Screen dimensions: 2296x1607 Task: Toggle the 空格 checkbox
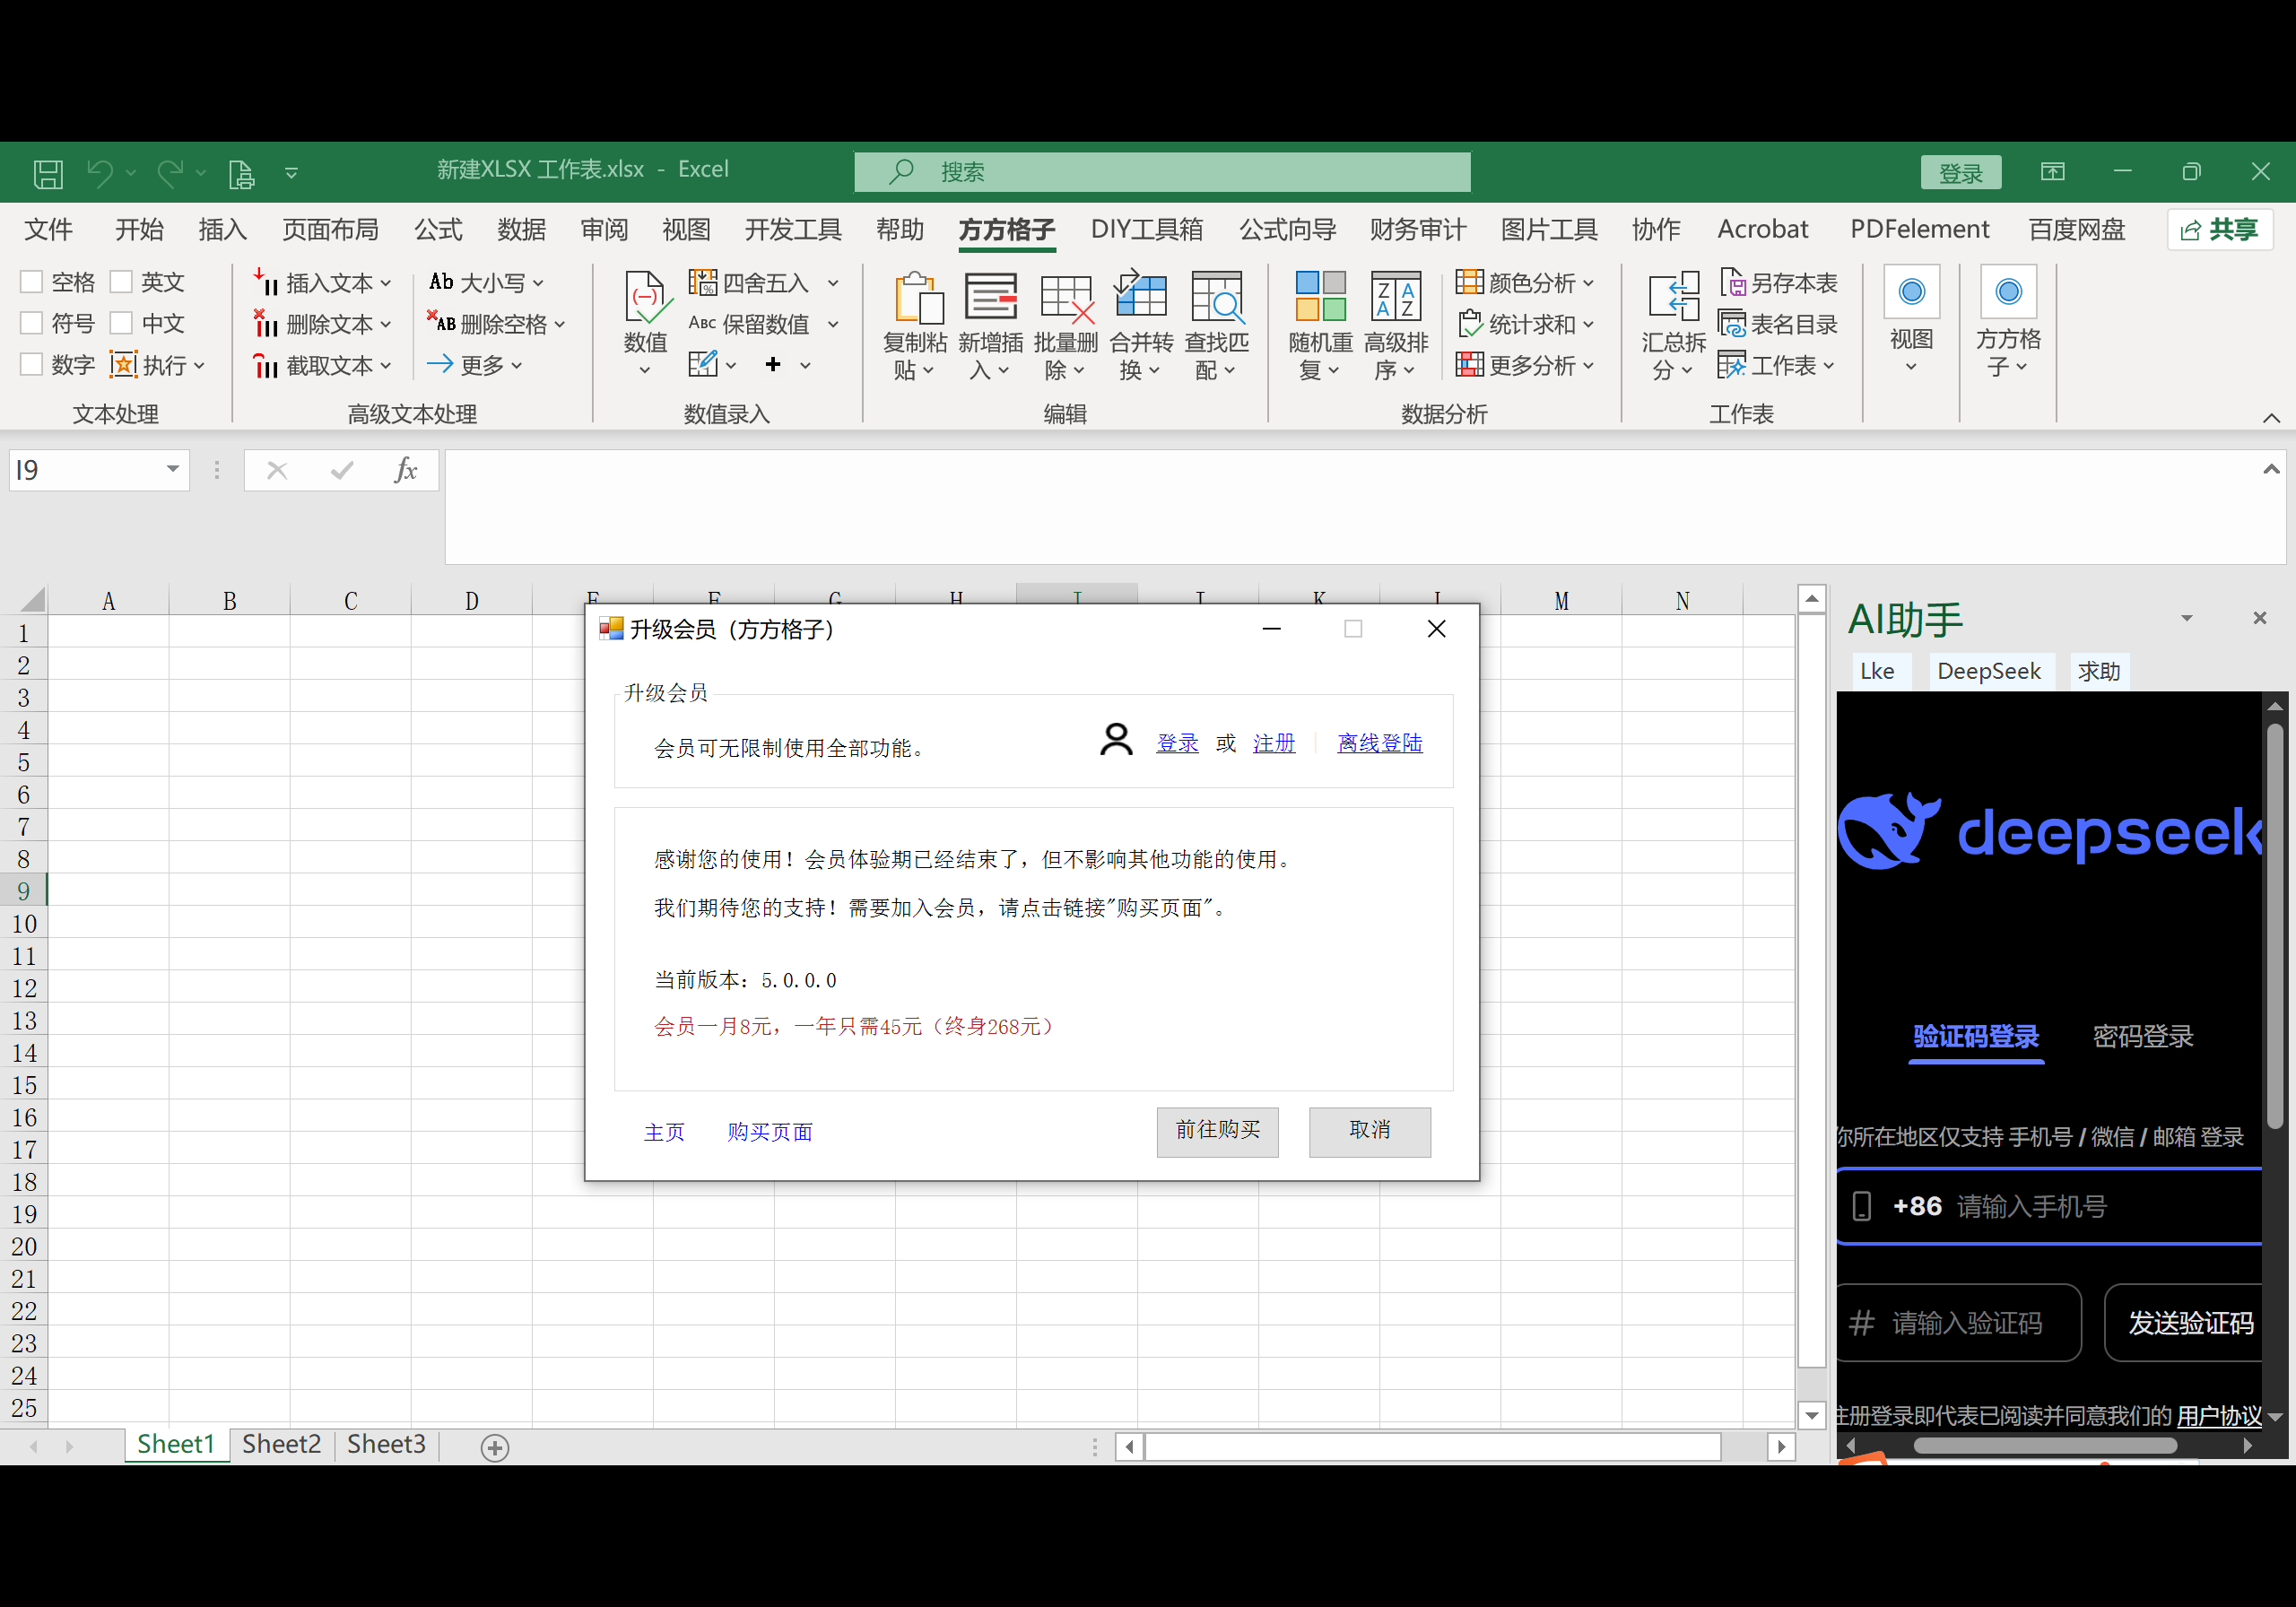click(32, 283)
